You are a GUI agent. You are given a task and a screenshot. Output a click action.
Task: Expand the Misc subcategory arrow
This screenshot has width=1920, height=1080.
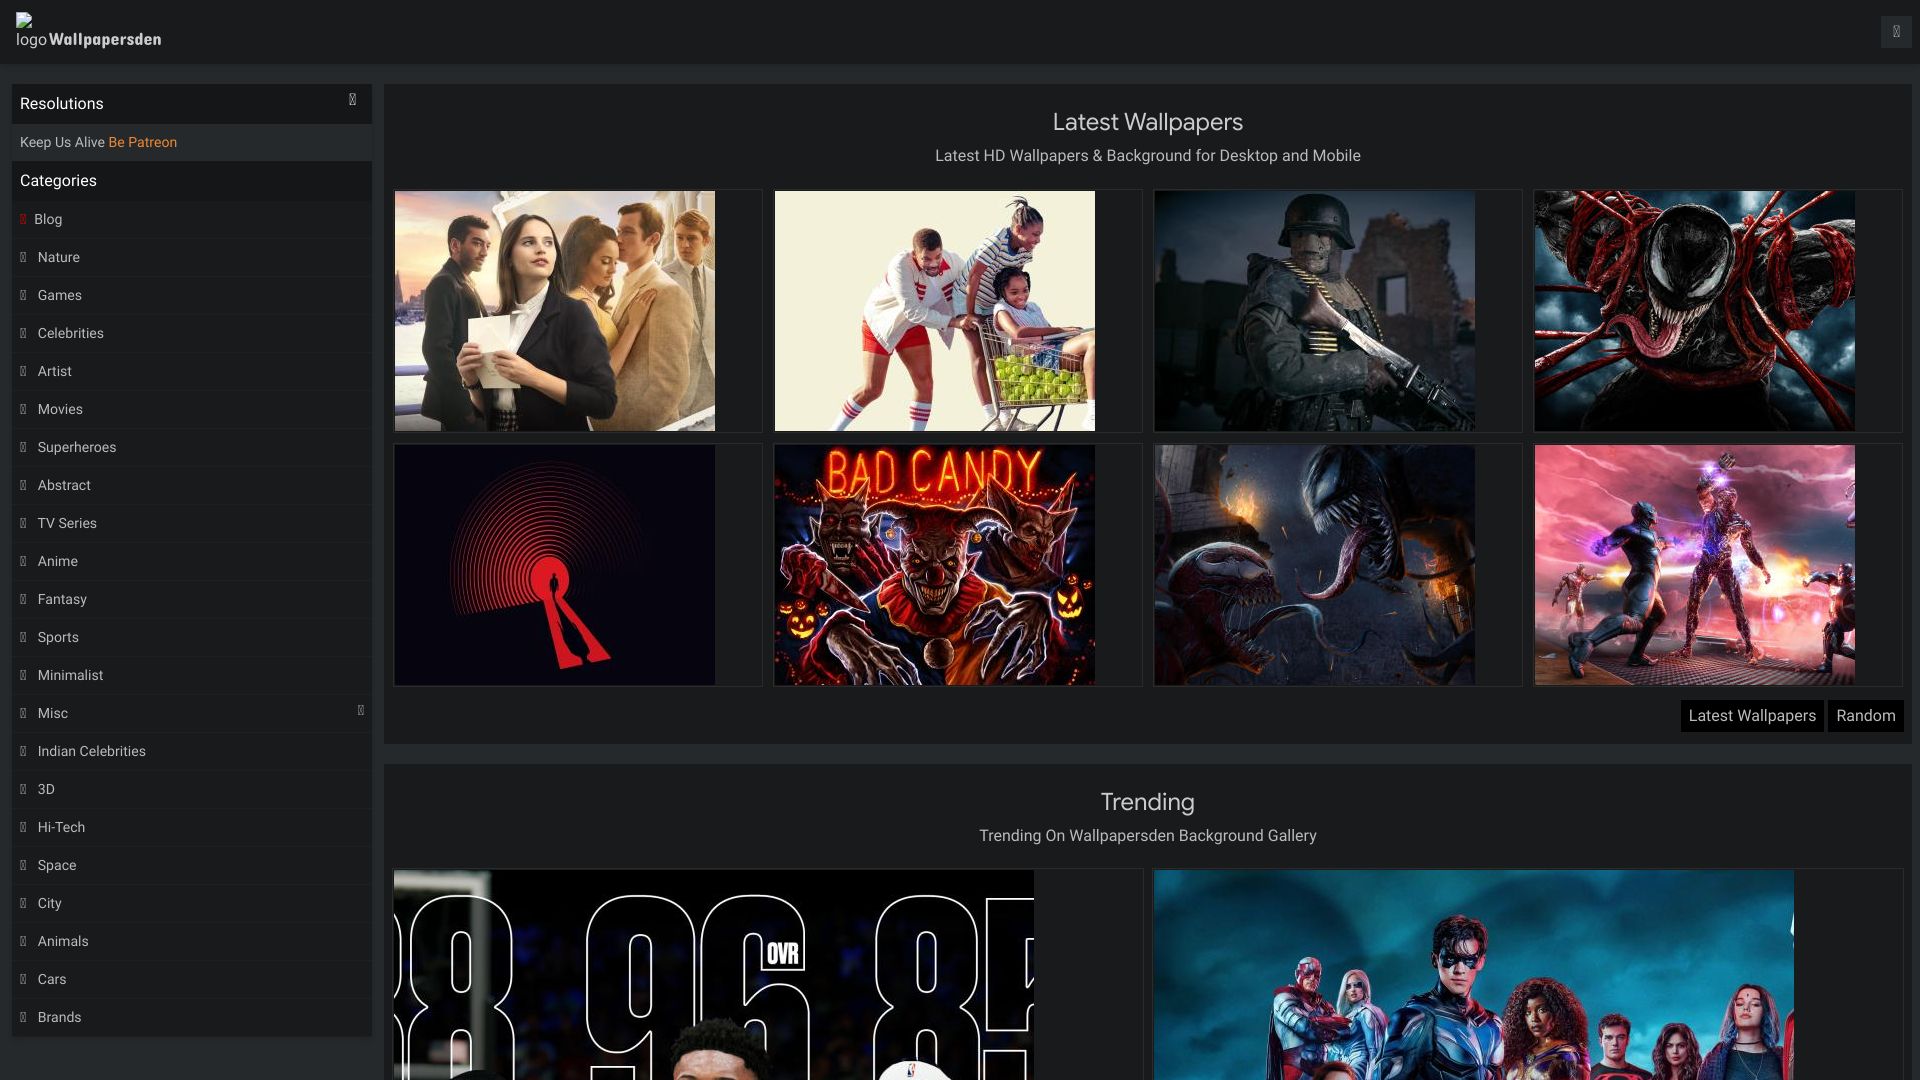click(x=361, y=710)
